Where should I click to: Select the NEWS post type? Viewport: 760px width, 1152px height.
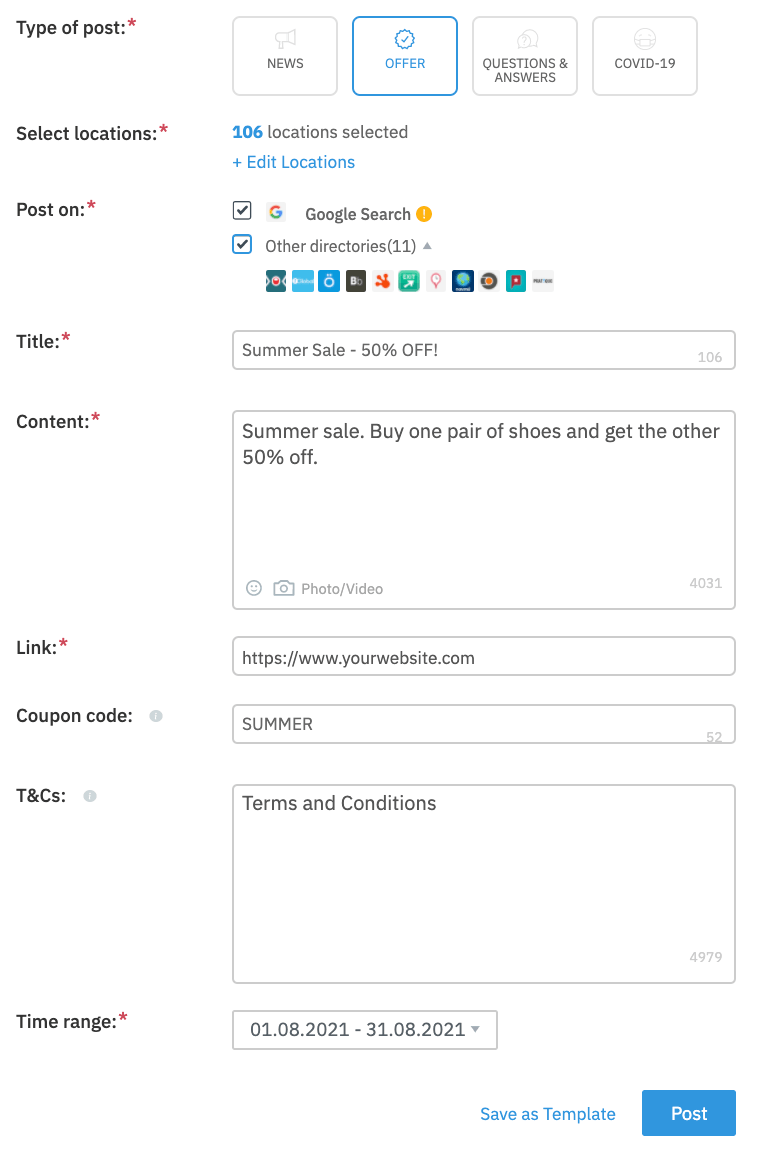tap(284, 56)
